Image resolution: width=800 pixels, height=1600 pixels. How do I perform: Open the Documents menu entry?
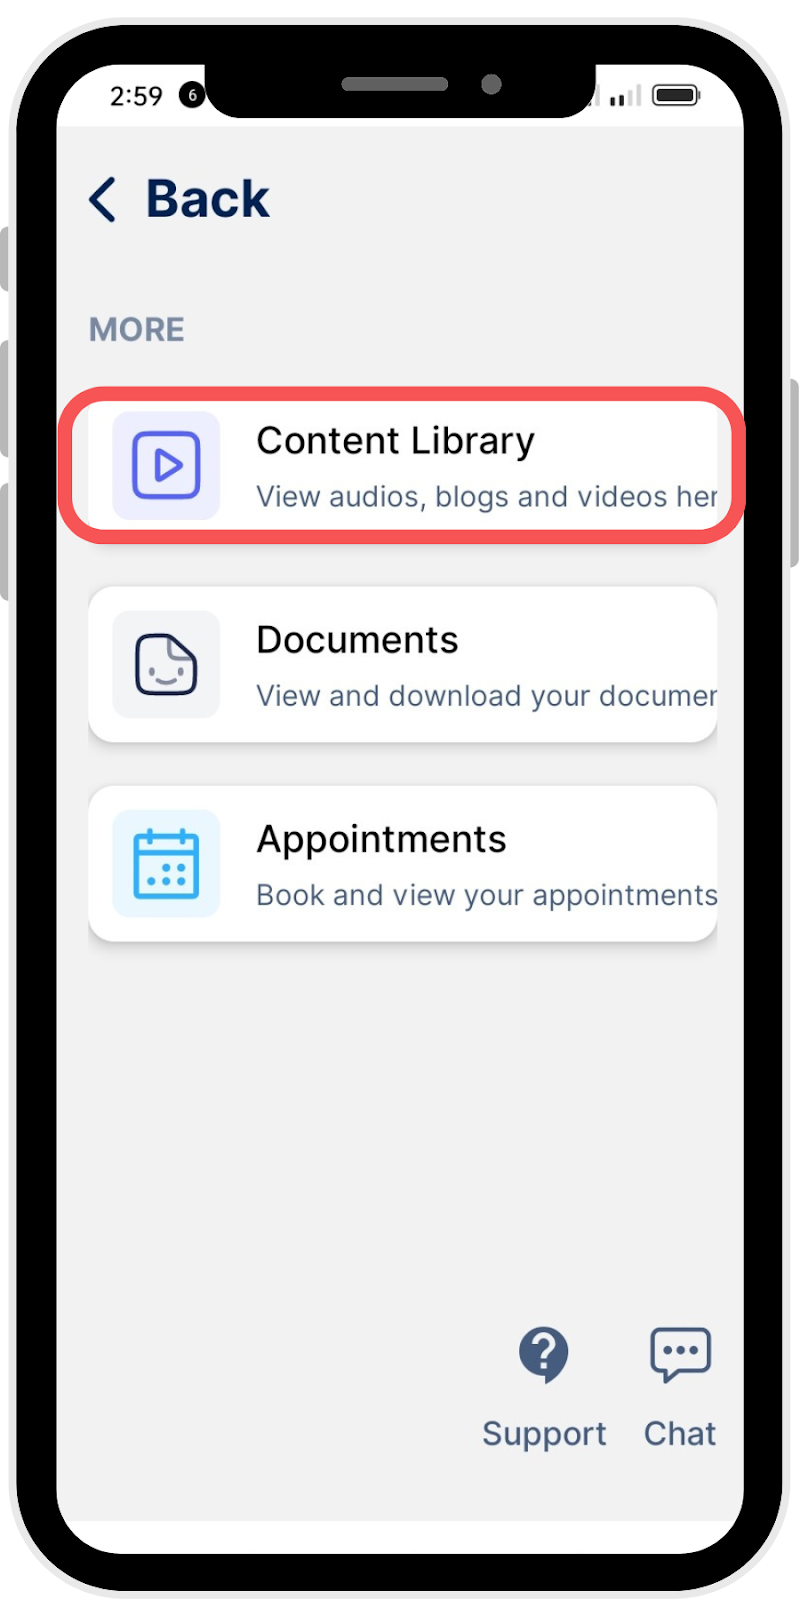(x=403, y=664)
